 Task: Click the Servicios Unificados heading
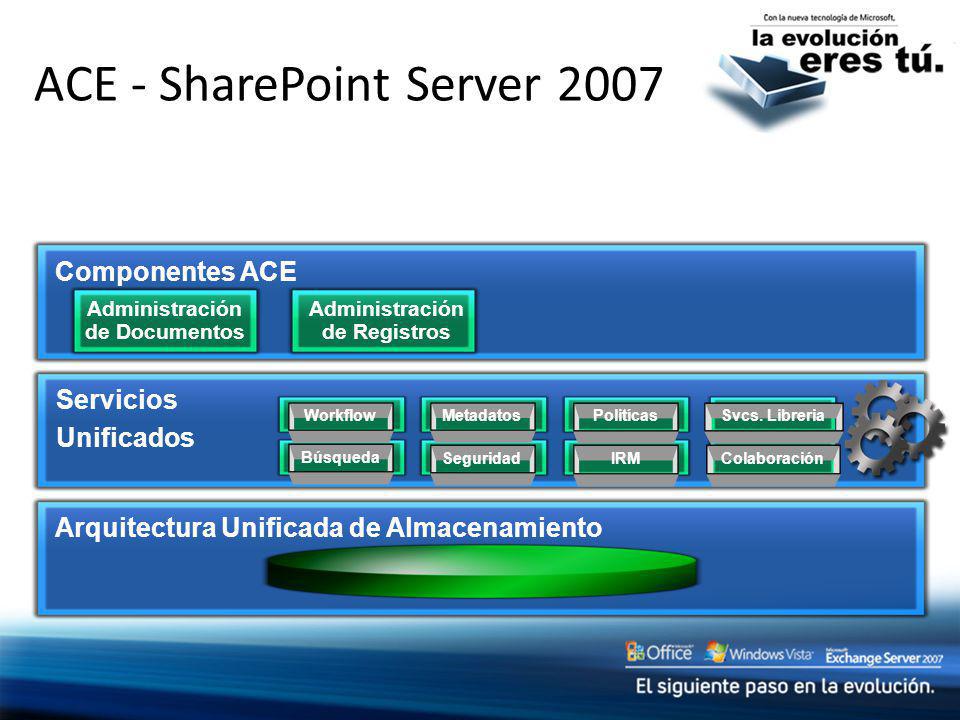pyautogui.click(x=126, y=419)
